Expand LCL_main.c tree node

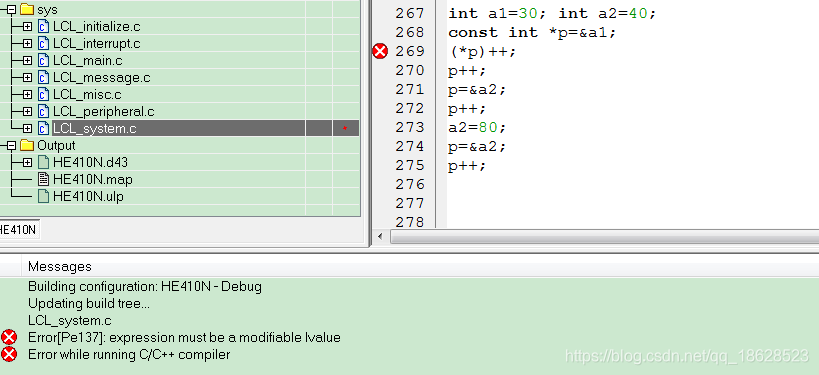[x=28, y=61]
